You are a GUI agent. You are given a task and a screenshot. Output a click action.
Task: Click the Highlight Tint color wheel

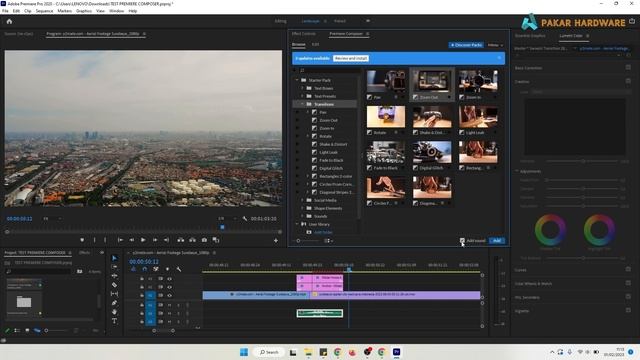tap(599, 230)
